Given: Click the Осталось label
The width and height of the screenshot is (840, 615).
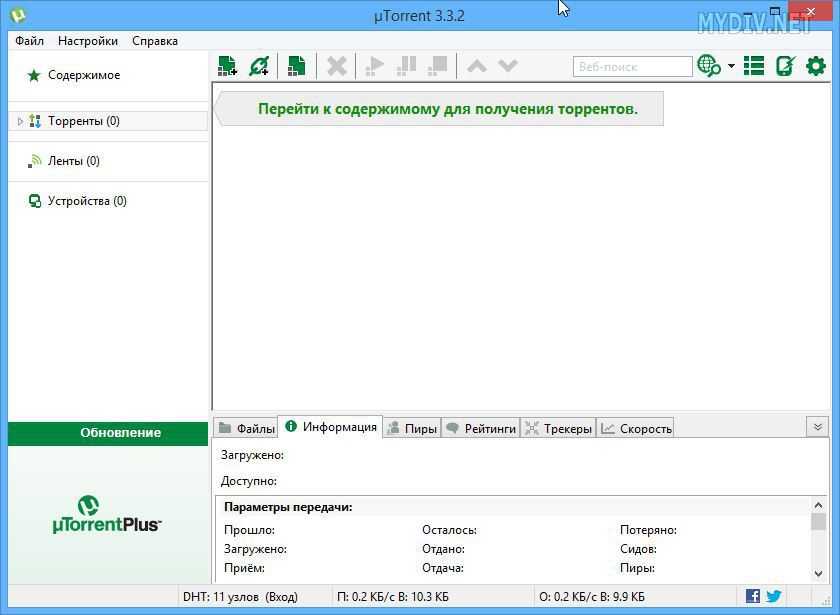Looking at the screenshot, I should pyautogui.click(x=449, y=530).
